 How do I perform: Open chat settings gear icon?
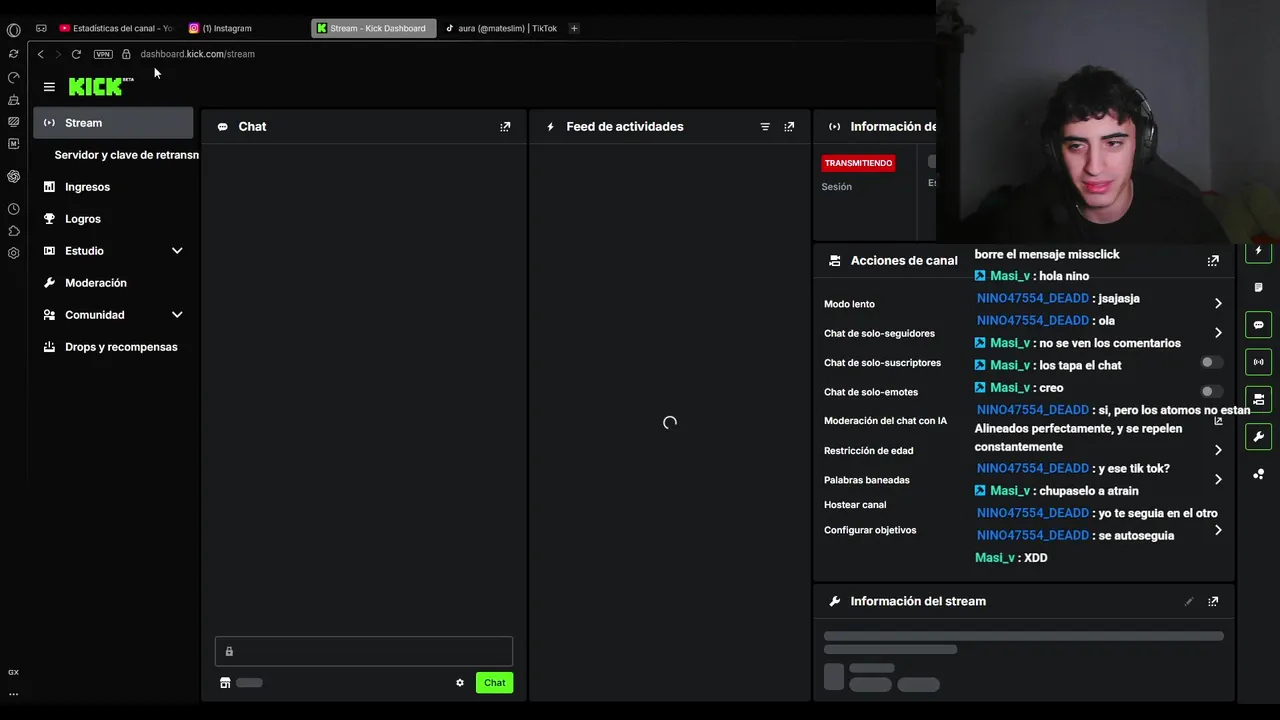point(460,683)
